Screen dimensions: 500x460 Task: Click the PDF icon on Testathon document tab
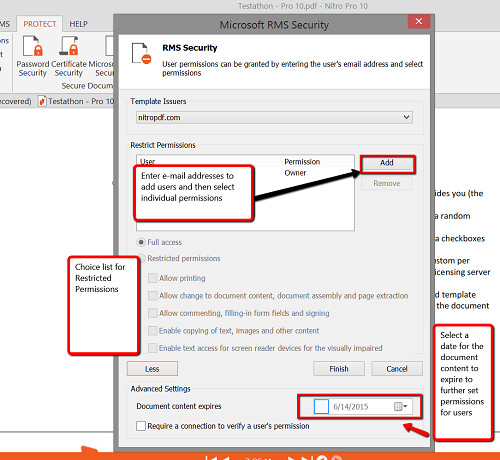42,101
